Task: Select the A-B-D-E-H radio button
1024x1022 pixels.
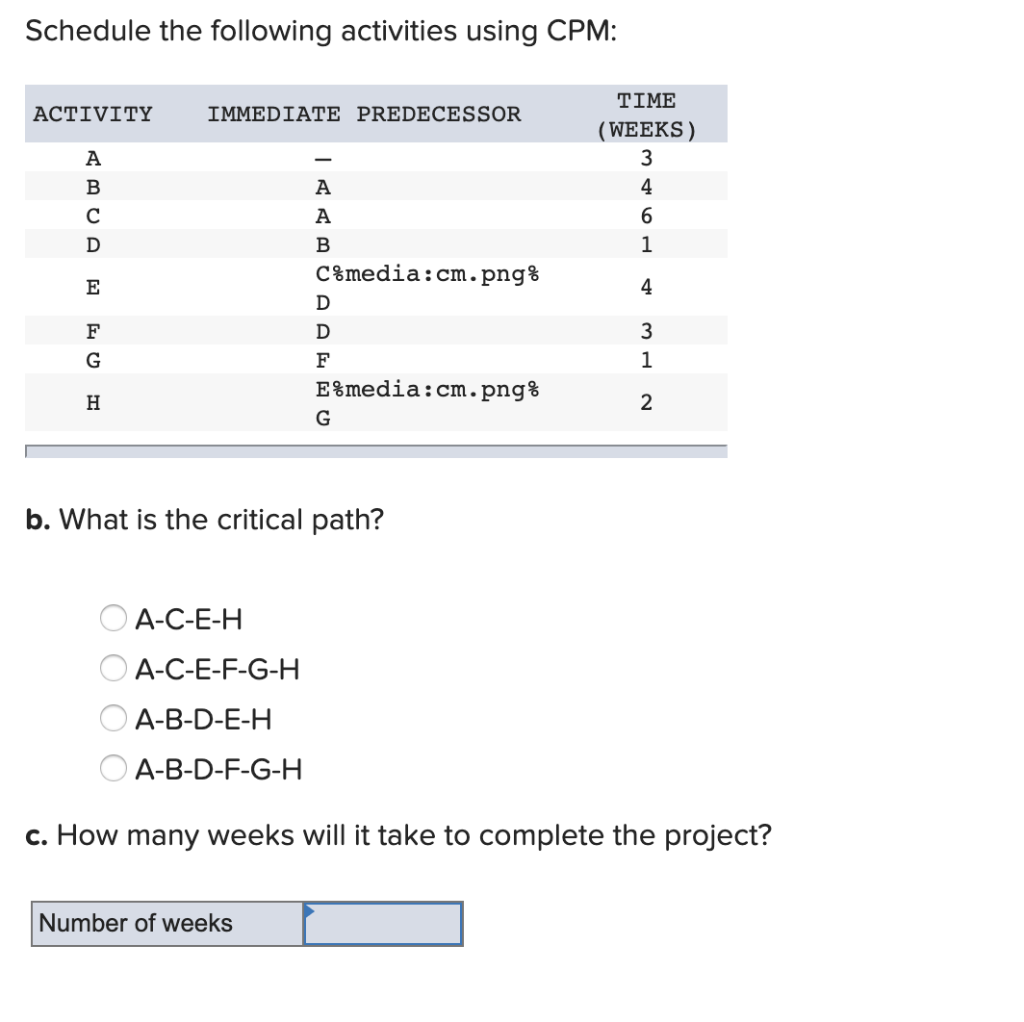Action: point(113,718)
